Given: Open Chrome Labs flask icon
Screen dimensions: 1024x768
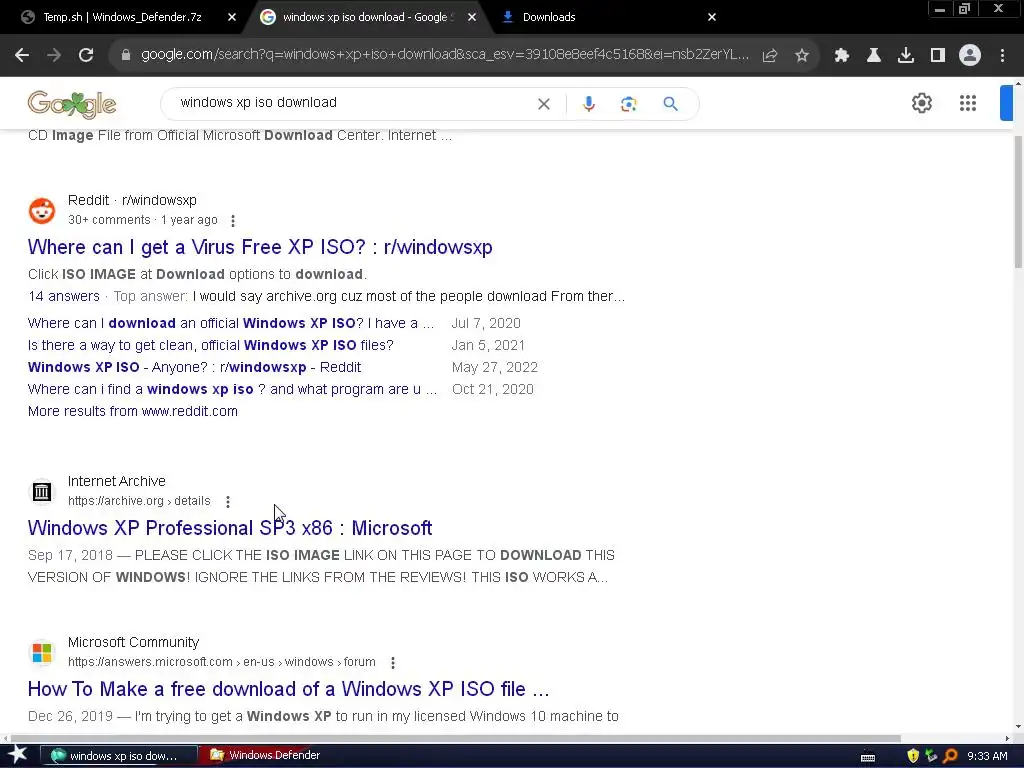Looking at the screenshot, I should point(874,56).
